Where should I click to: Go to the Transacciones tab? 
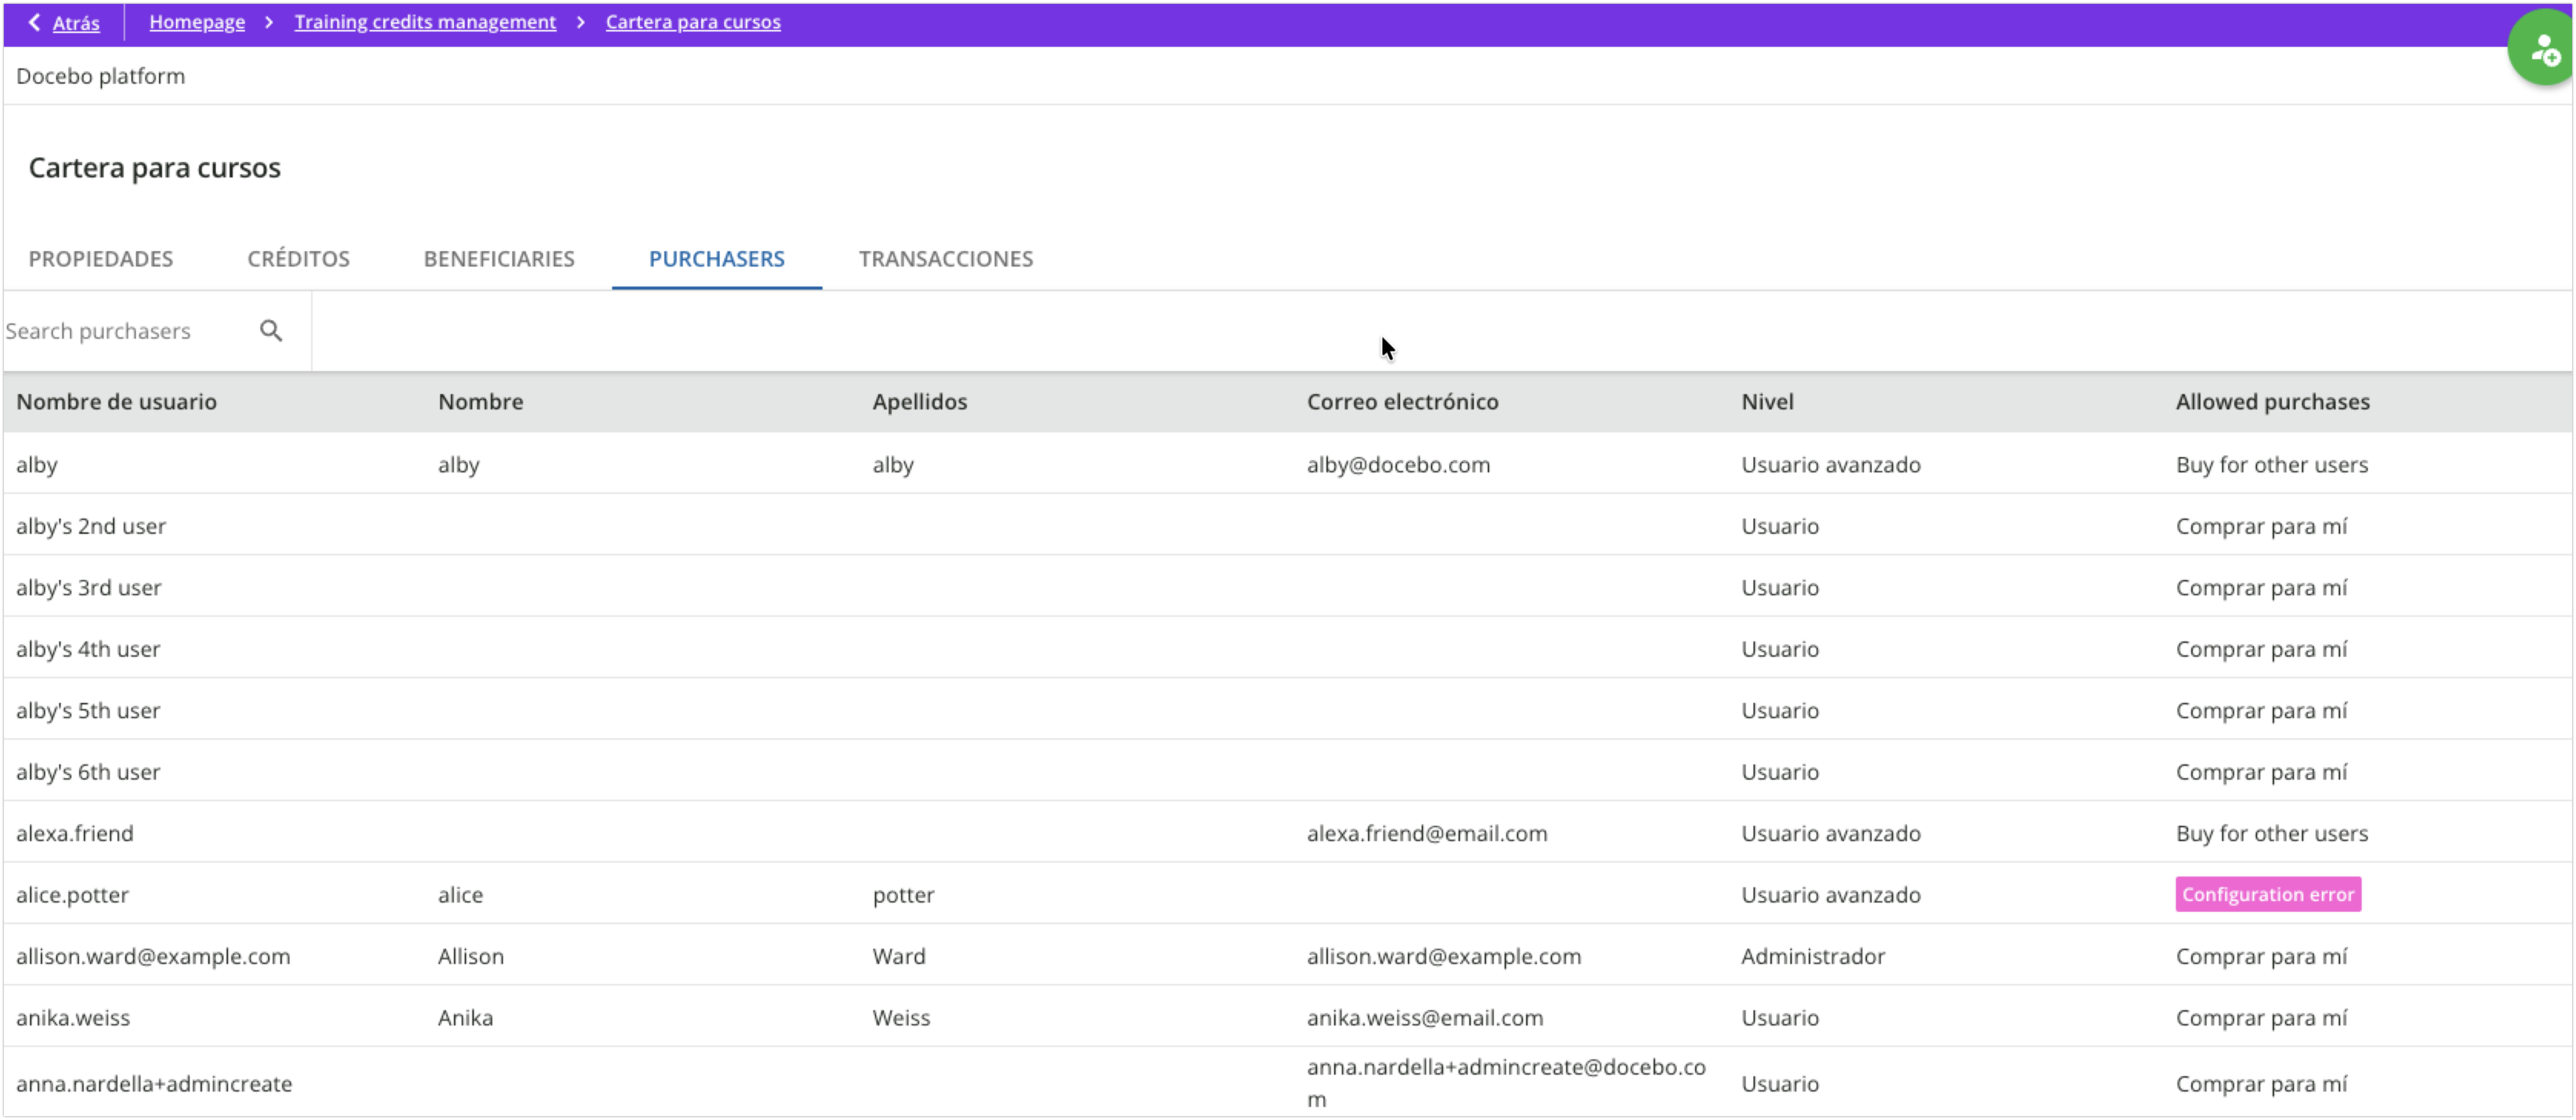pos(945,259)
